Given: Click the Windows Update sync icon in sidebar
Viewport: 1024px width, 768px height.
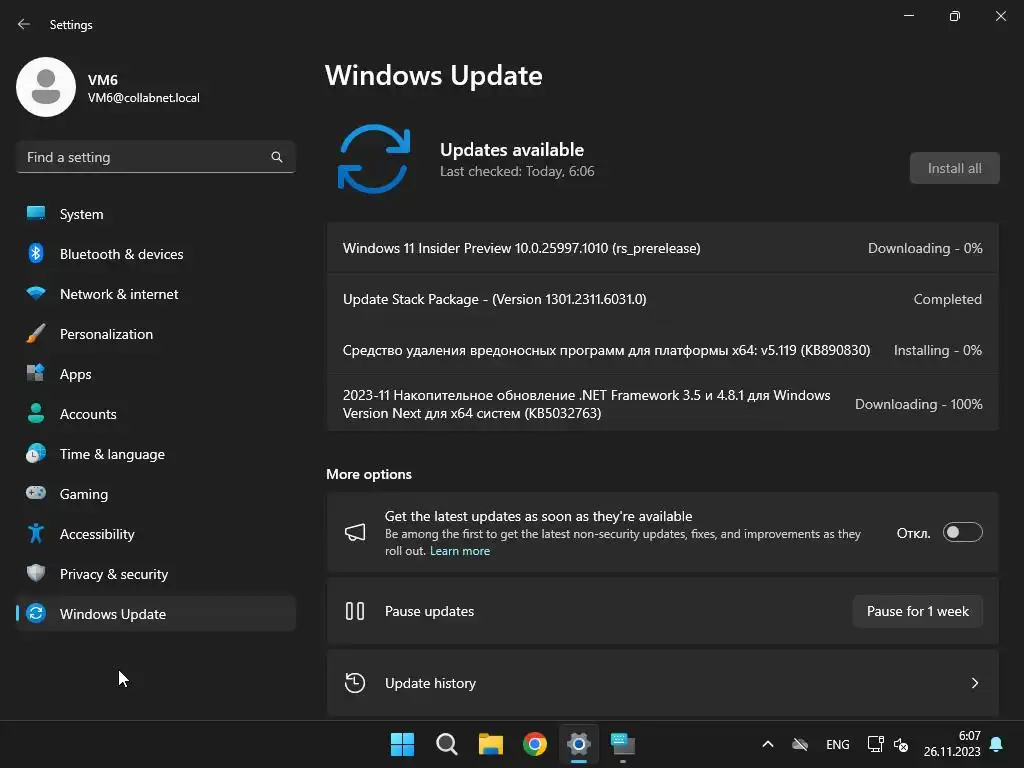Looking at the screenshot, I should point(36,613).
